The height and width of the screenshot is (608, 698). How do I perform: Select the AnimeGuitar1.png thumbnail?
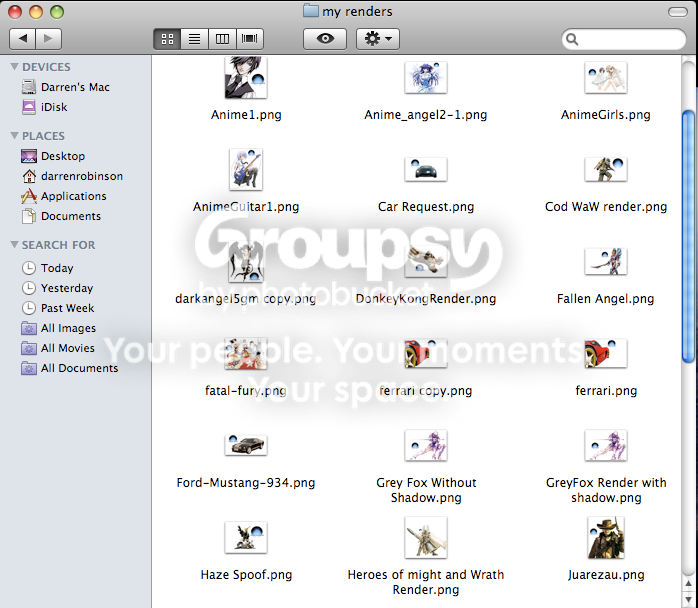point(246,169)
